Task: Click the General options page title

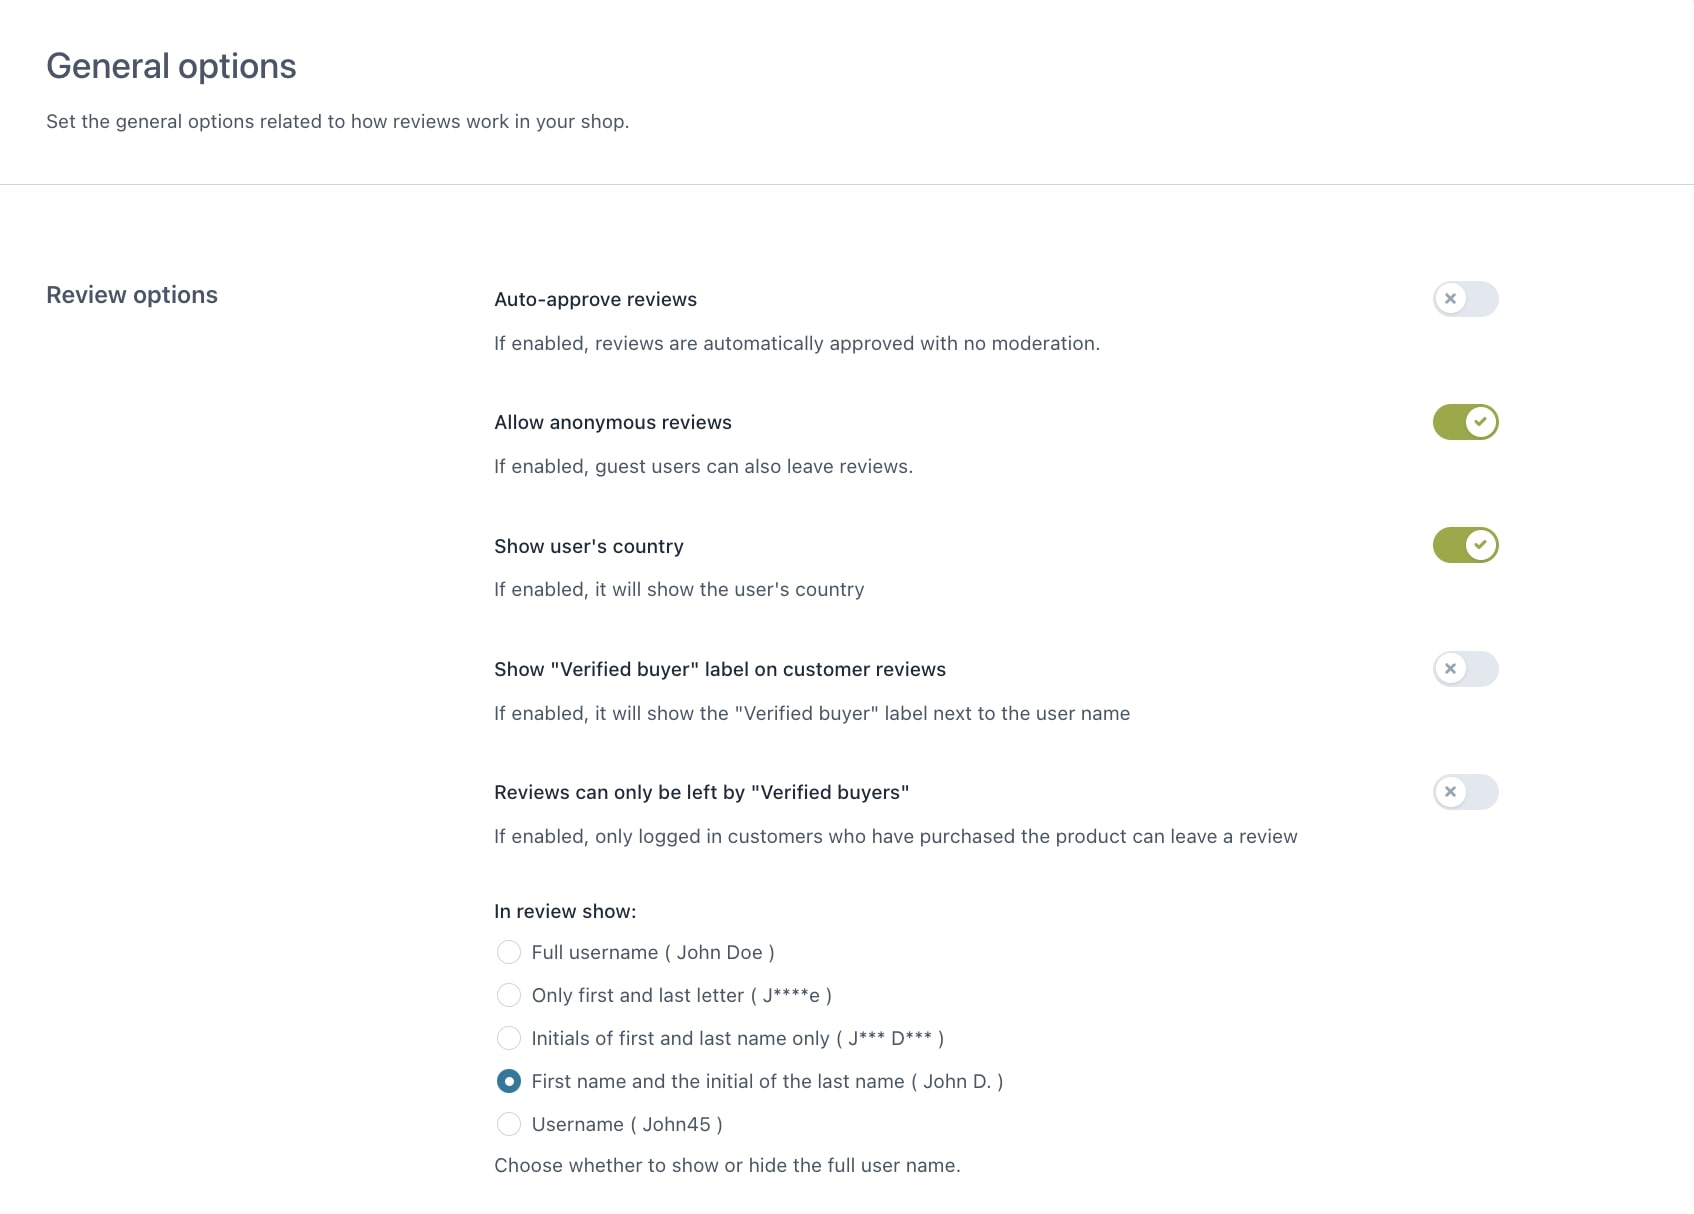Action: (x=171, y=66)
